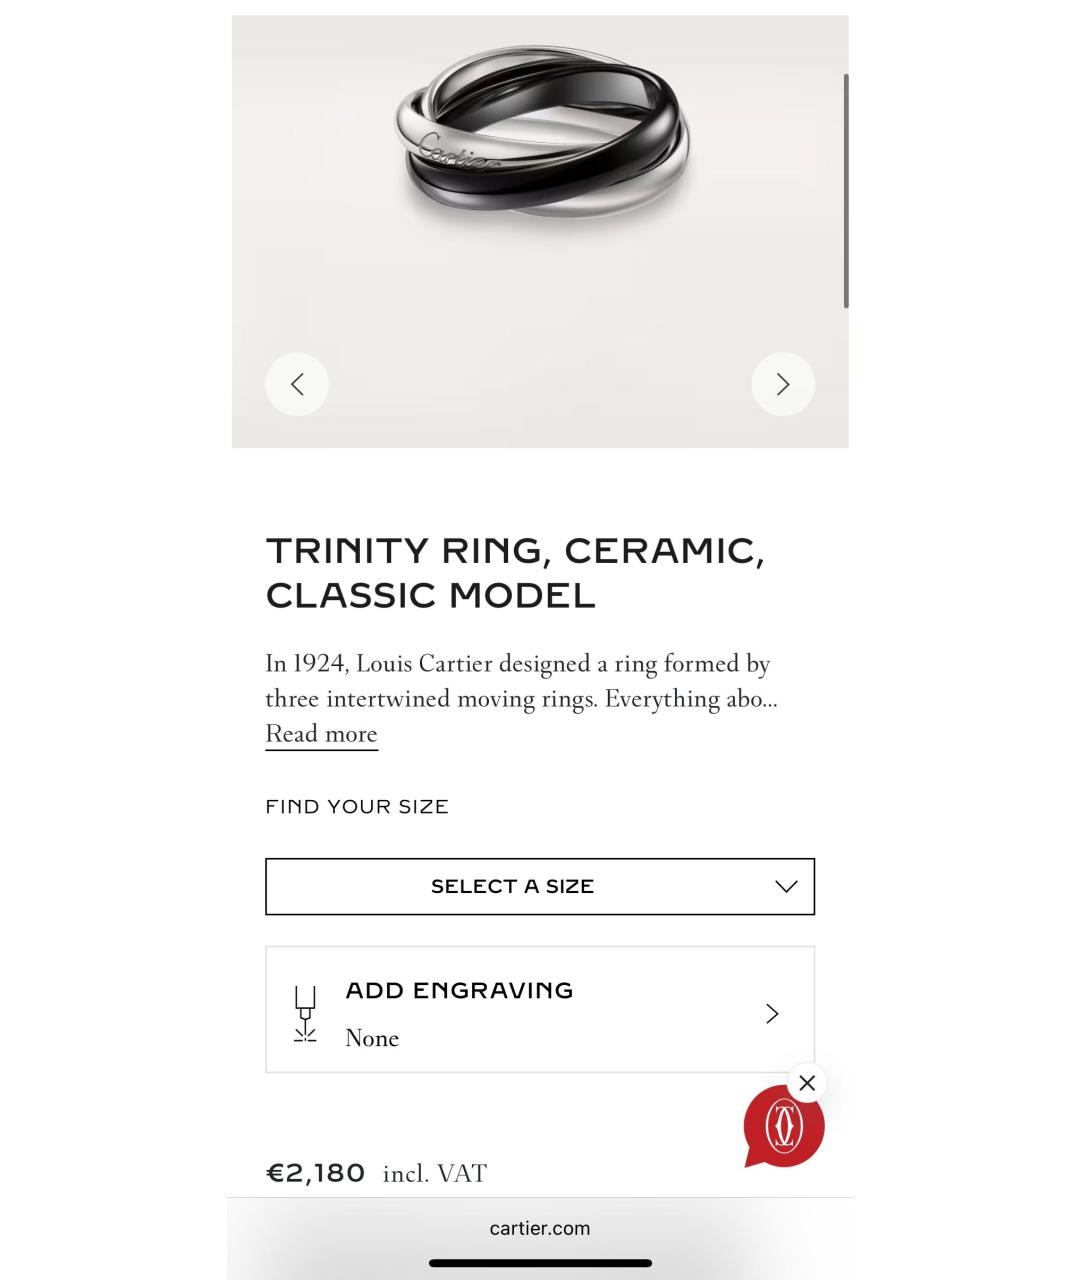Click the Find Your Size label
The height and width of the screenshot is (1280, 1080).
[x=357, y=807]
